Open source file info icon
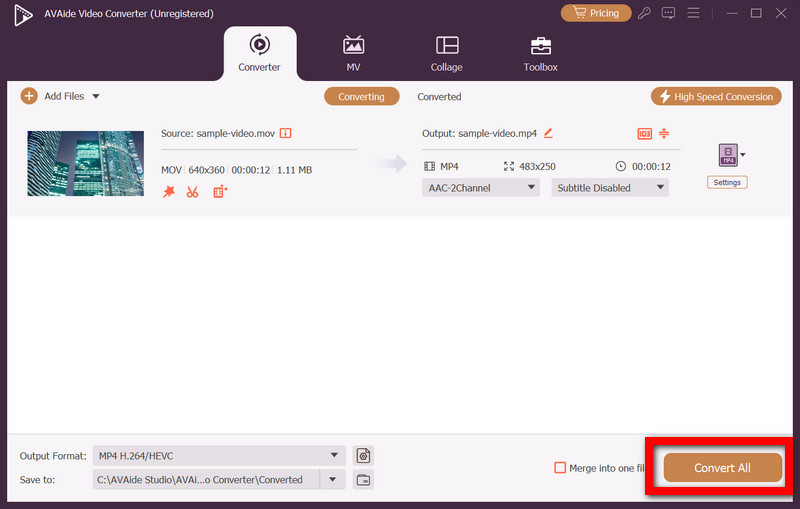 pos(286,133)
